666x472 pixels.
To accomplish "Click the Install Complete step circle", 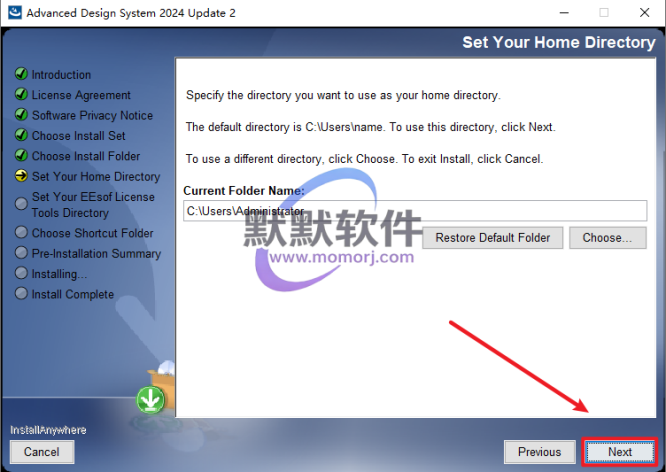I will pyautogui.click(x=21, y=294).
